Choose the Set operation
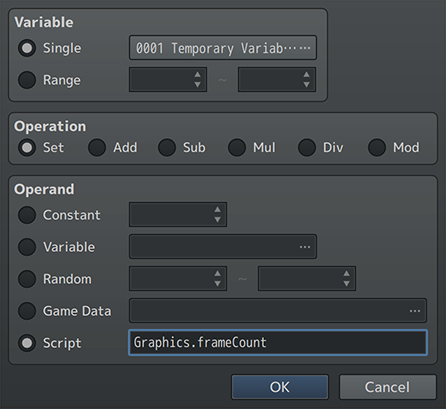 tap(27, 147)
